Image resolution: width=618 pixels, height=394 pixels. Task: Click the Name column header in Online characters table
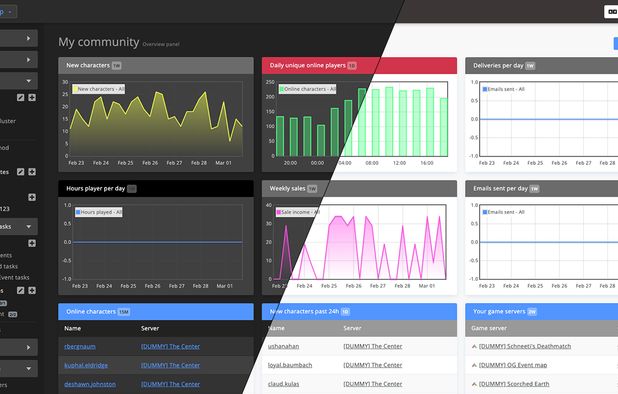73,328
